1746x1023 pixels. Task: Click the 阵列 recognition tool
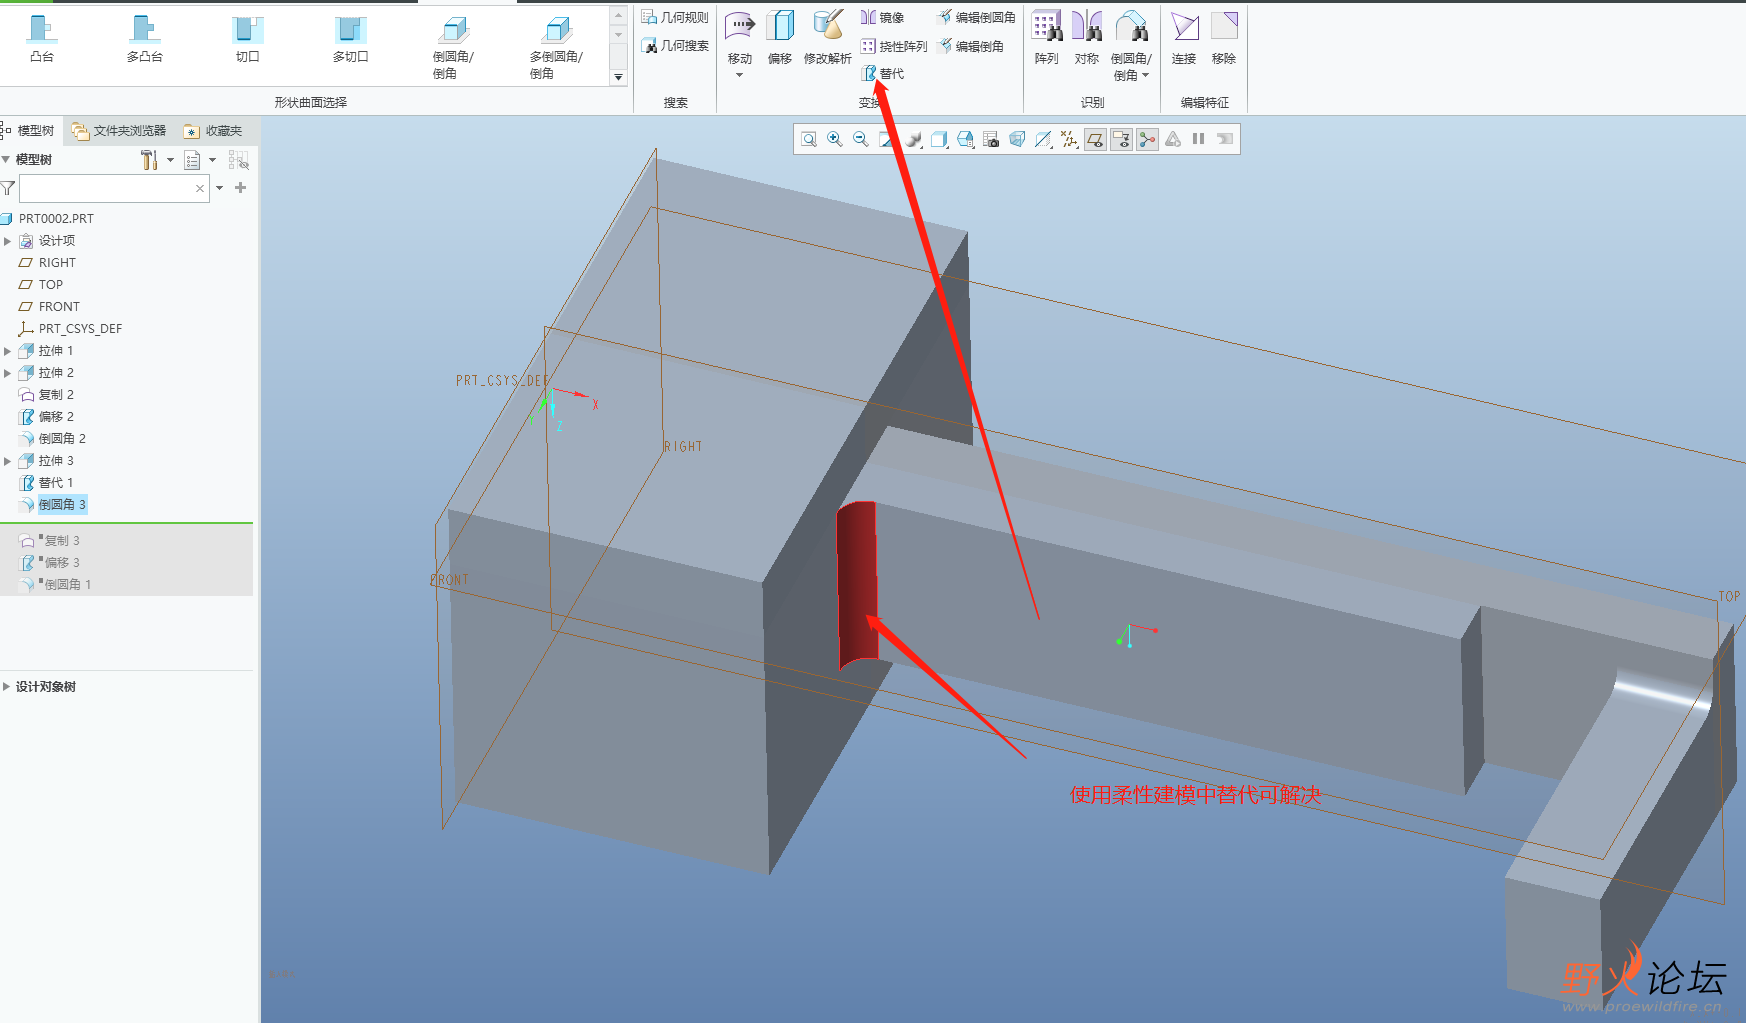1047,38
